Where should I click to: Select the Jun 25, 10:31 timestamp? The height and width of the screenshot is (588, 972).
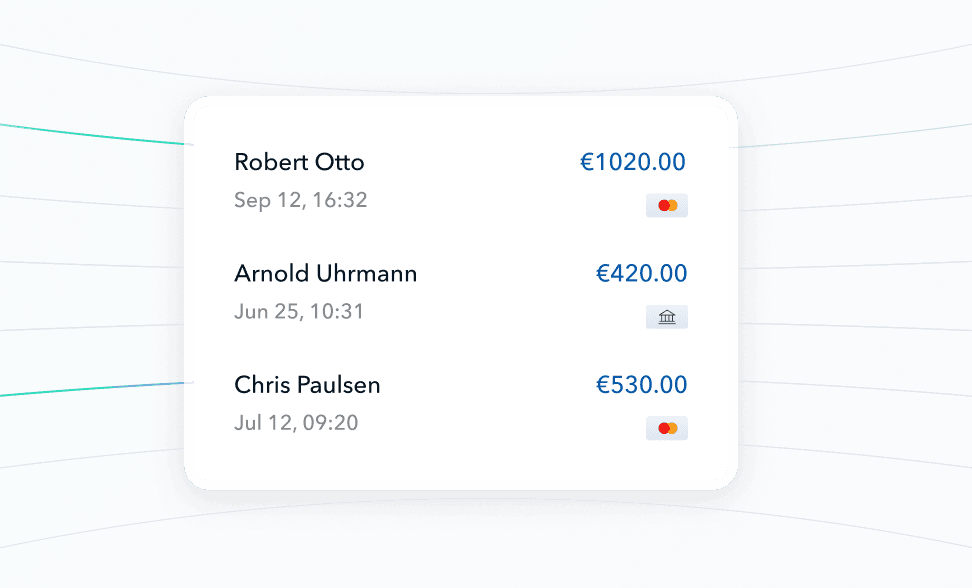299,311
